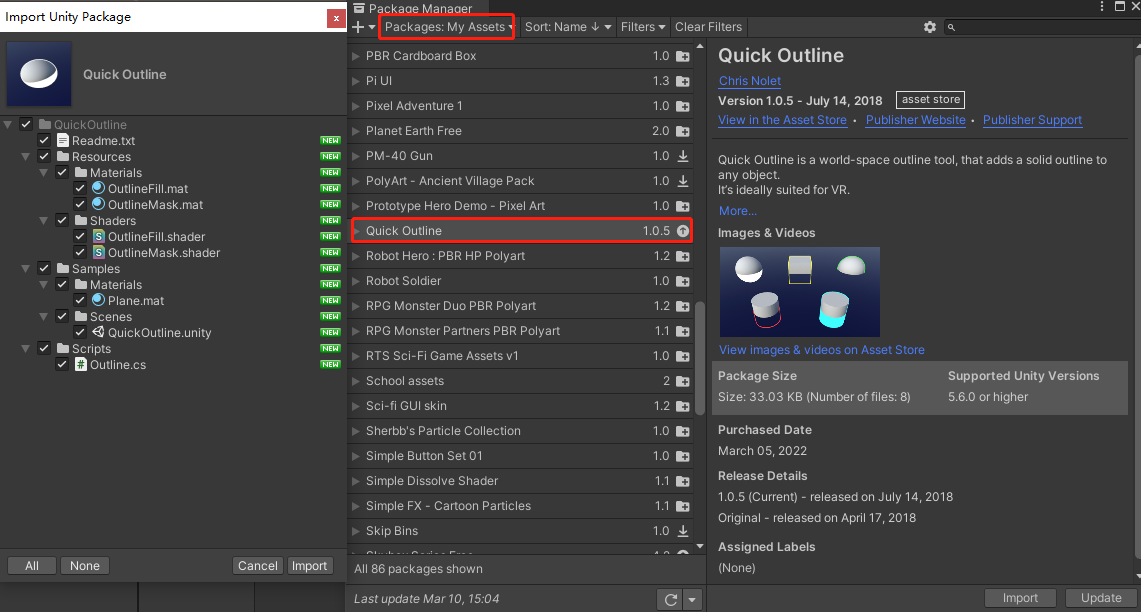Viewport: 1141px width, 612px height.
Task: Click the download icon beside PM-40 Gun
Action: pos(683,156)
